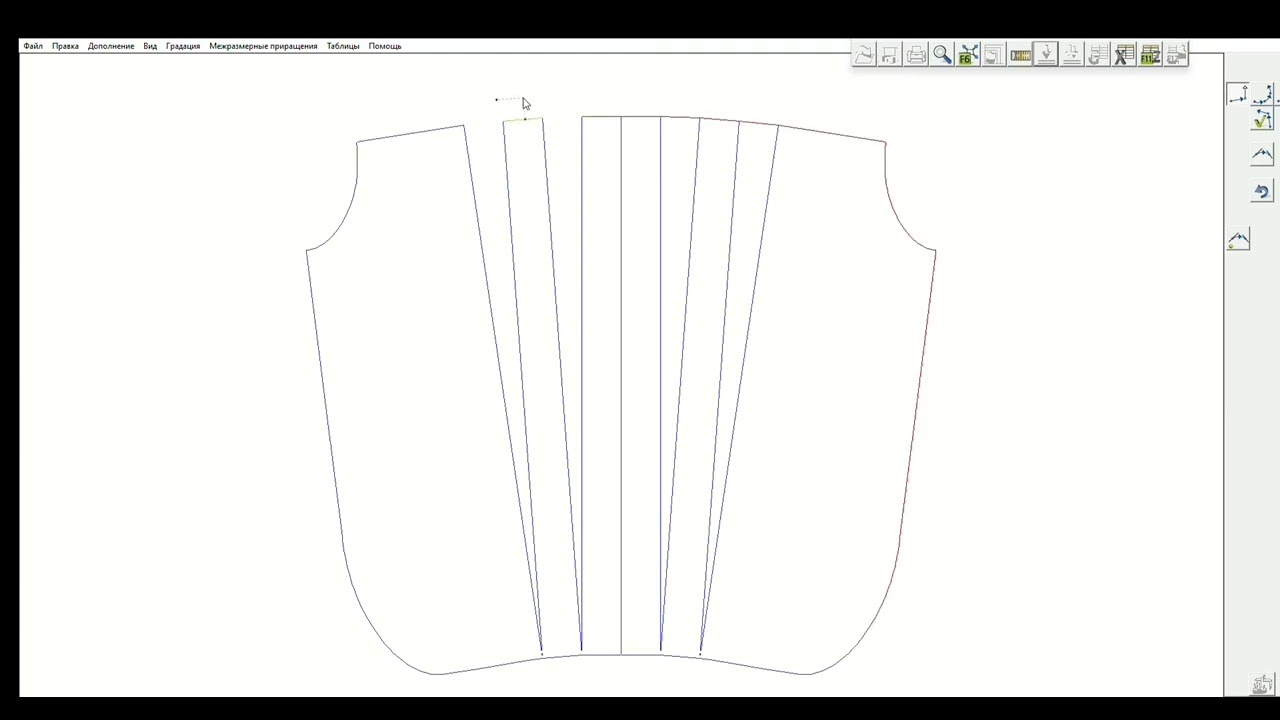Click the greyed layers icon in toolbar
The height and width of the screenshot is (720, 1280).
[994, 55]
